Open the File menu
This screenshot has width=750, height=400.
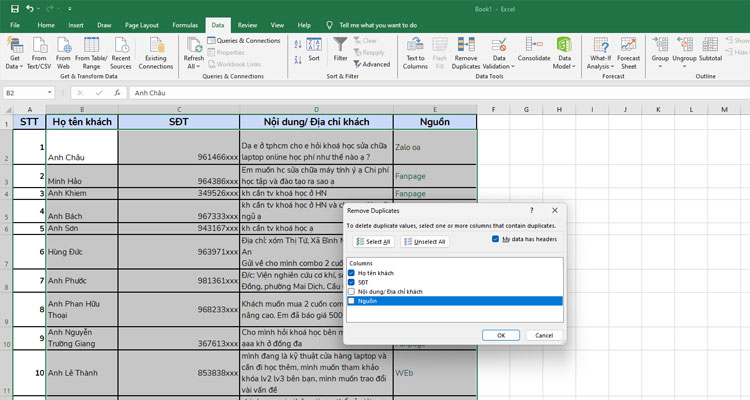(15, 25)
